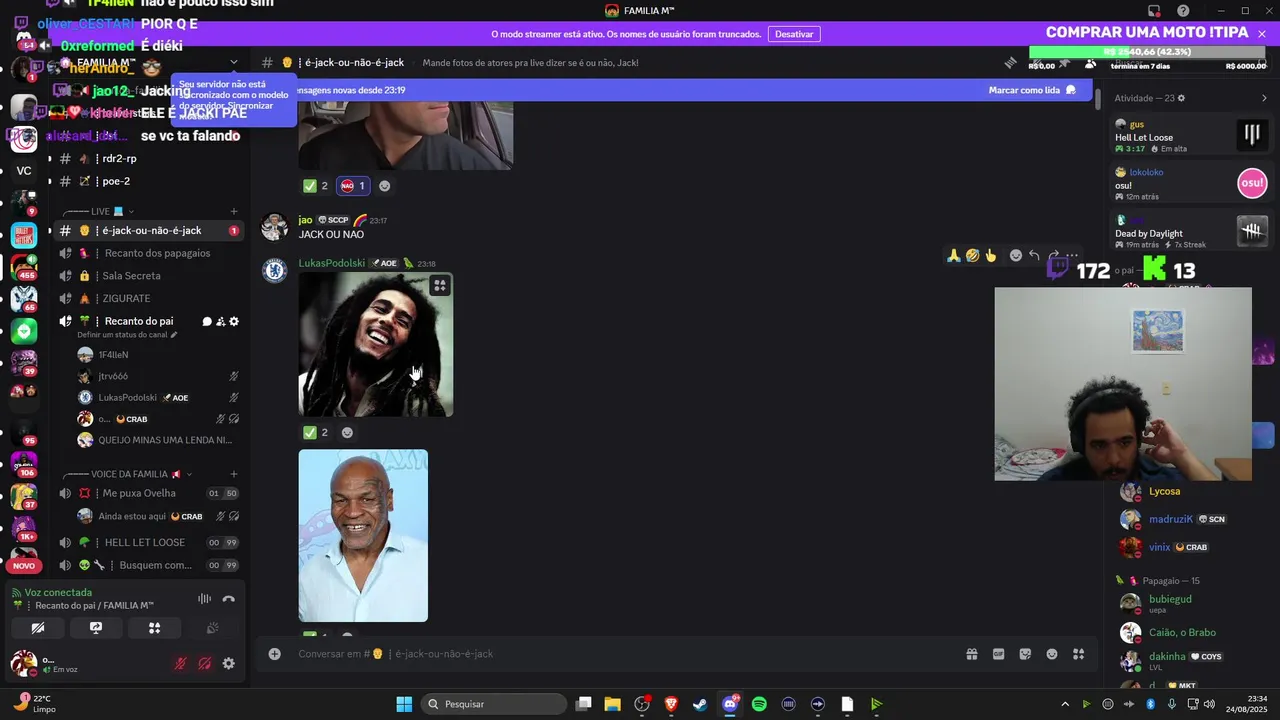The image size is (1280, 720).
Task: Click the image apps icon on Bob Marley photo
Action: coord(439,286)
